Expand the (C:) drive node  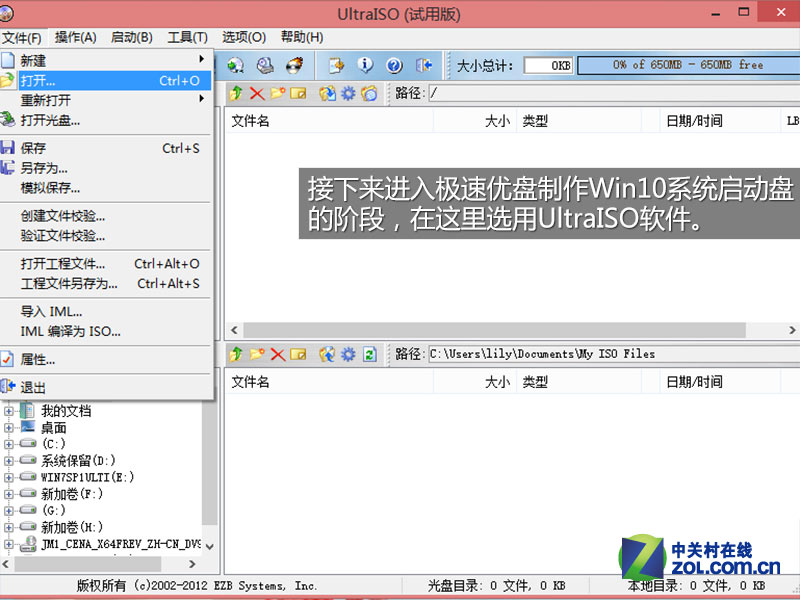pyautogui.click(x=9, y=444)
